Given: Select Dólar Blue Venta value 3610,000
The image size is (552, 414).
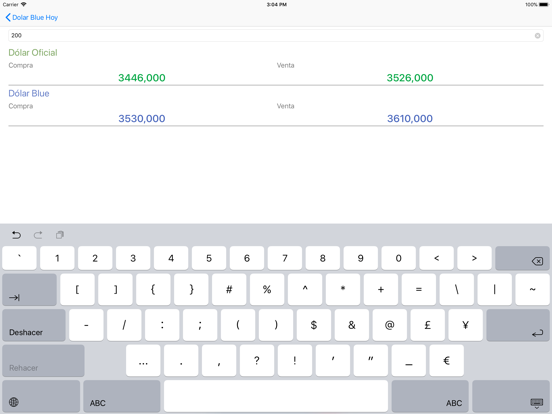Looking at the screenshot, I should (x=410, y=119).
